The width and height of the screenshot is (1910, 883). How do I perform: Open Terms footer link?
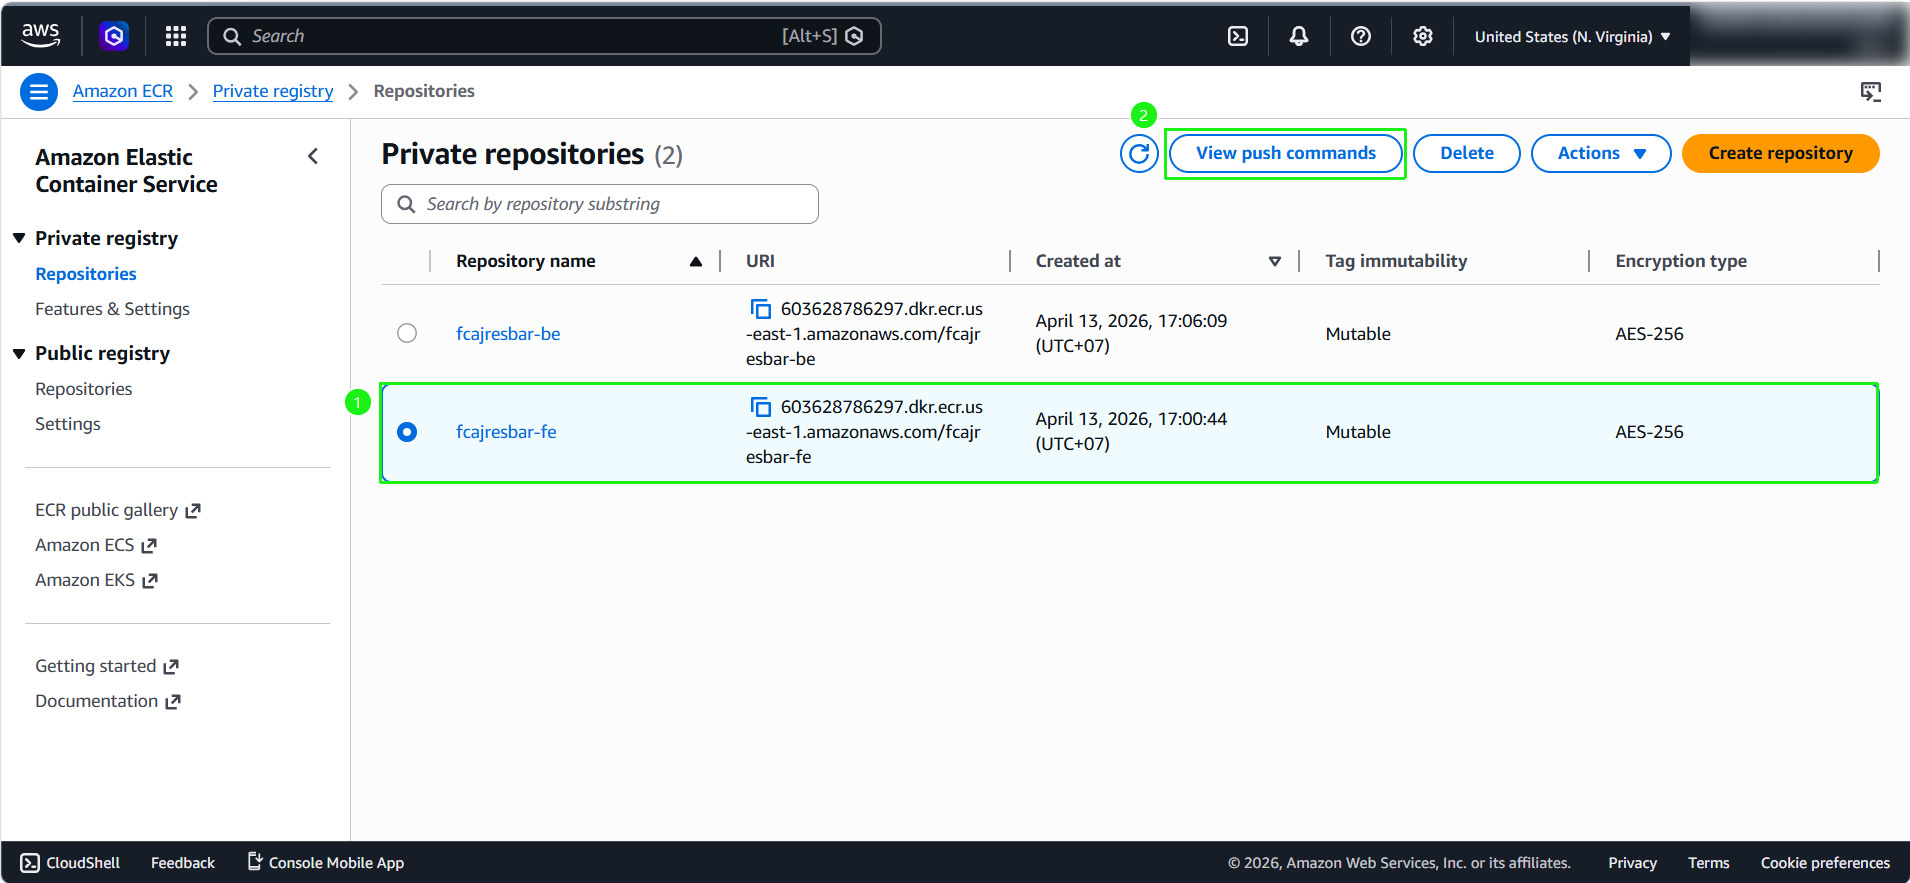point(1708,863)
